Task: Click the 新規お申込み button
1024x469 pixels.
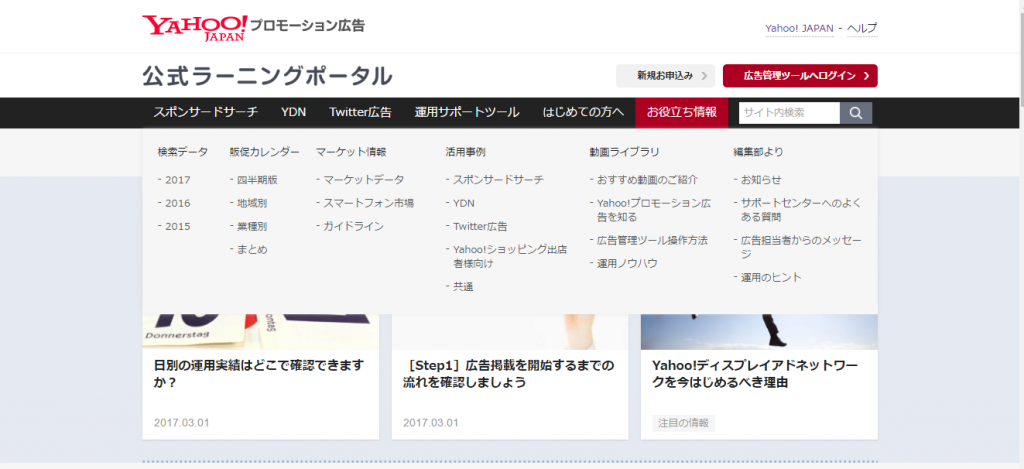Action: click(x=665, y=76)
